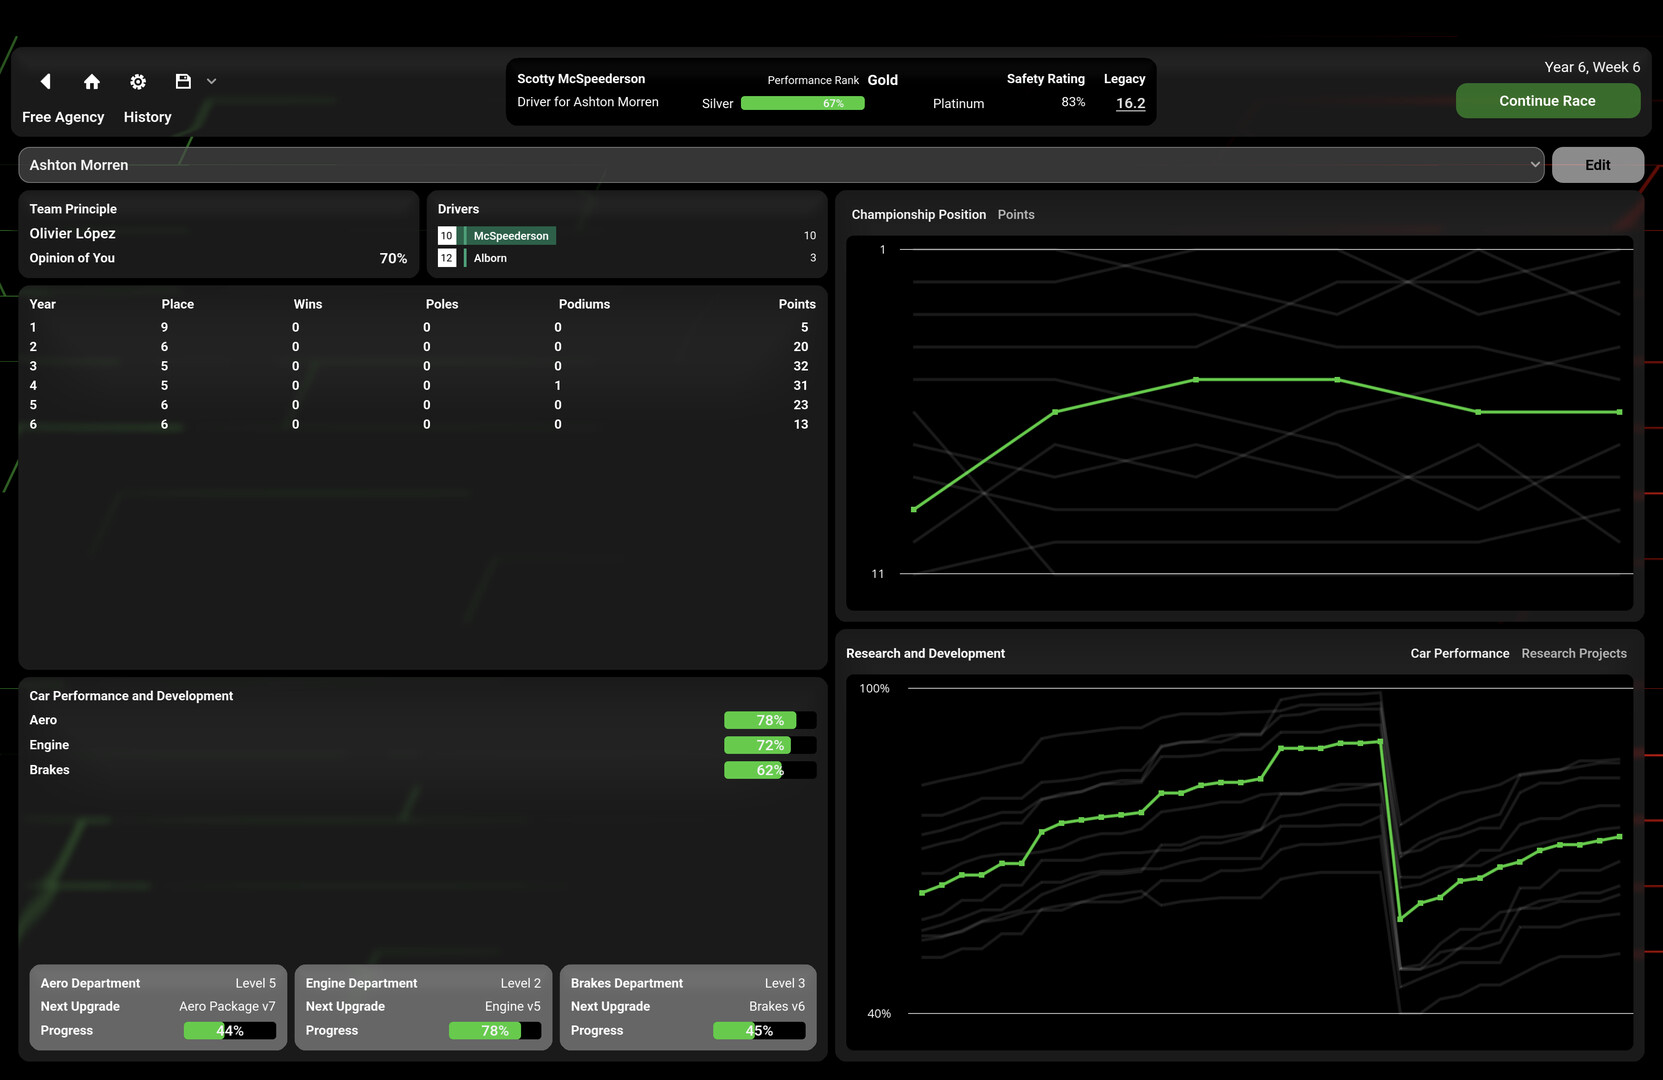
Task: Expand the chevron next to the save icon
Action: pos(211,81)
